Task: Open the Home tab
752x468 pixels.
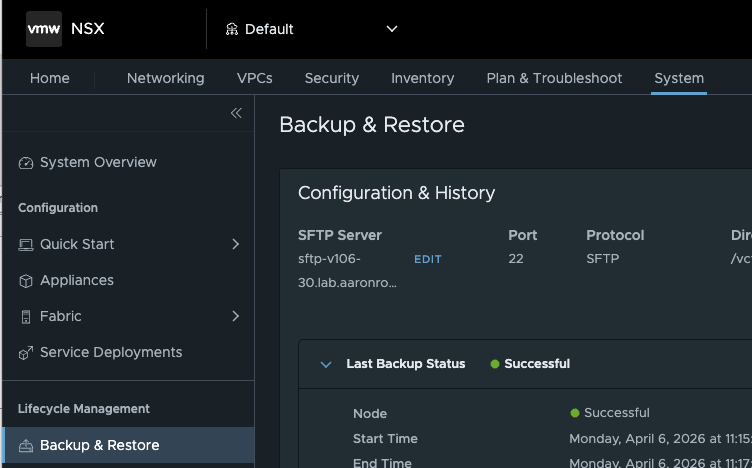Action: [x=50, y=78]
